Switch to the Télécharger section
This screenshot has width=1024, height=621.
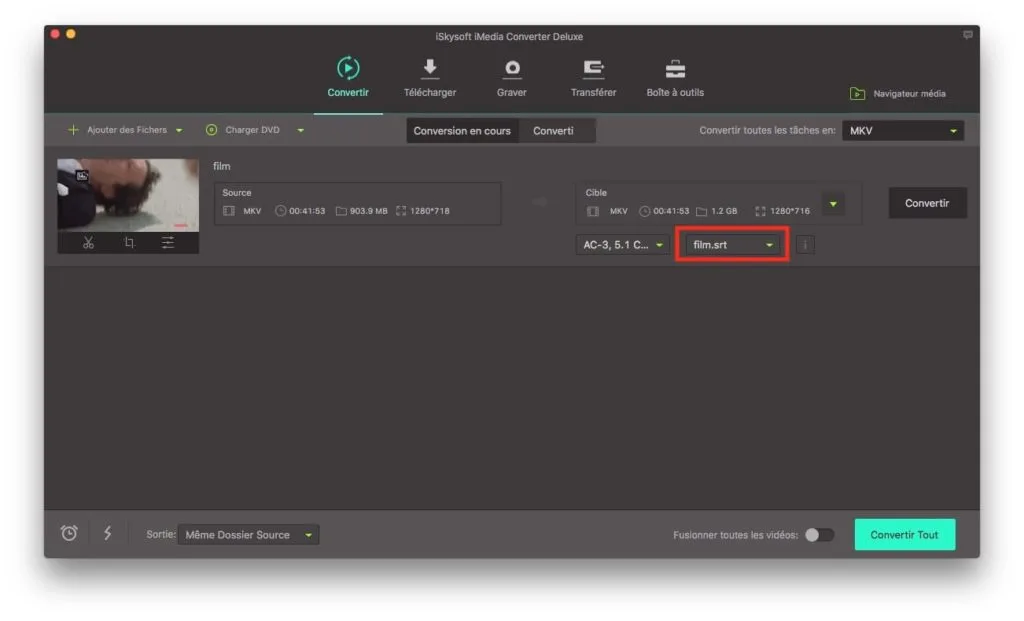(x=430, y=78)
